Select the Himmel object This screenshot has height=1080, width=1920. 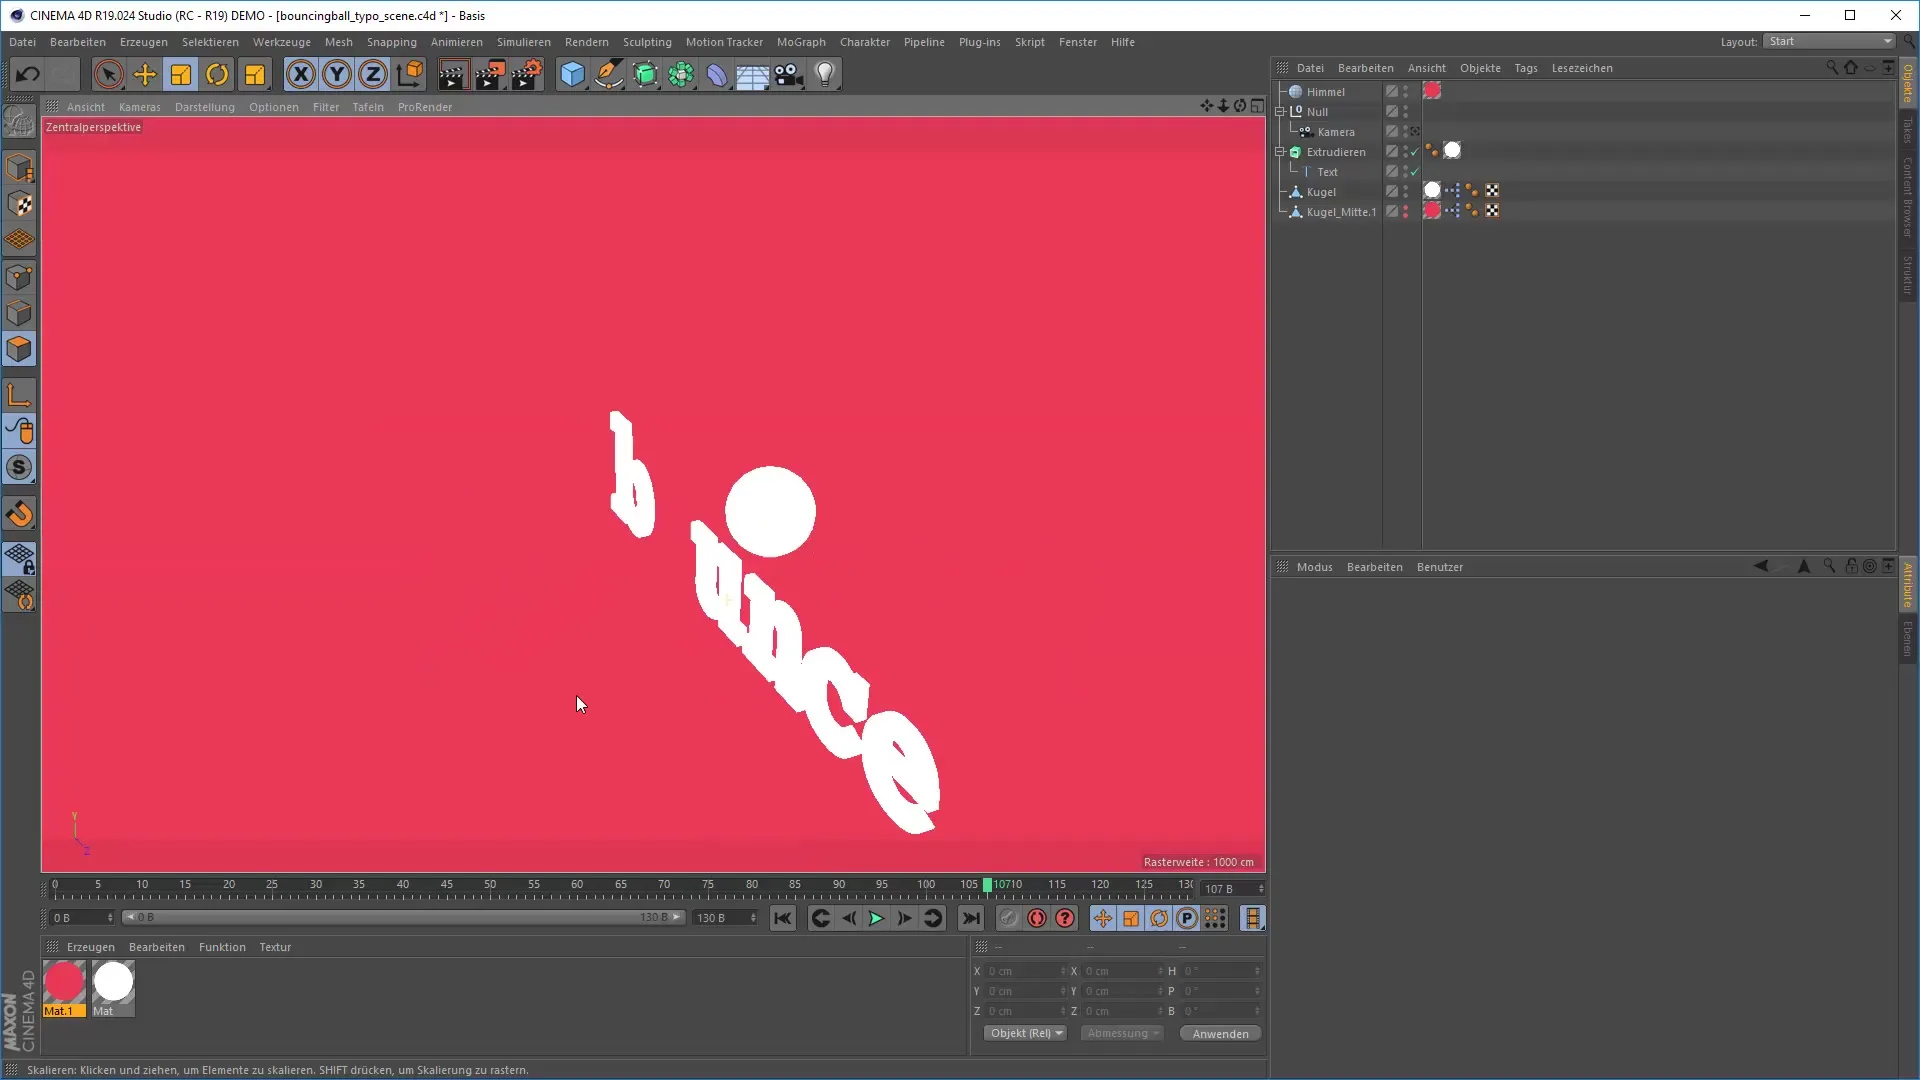point(1325,92)
